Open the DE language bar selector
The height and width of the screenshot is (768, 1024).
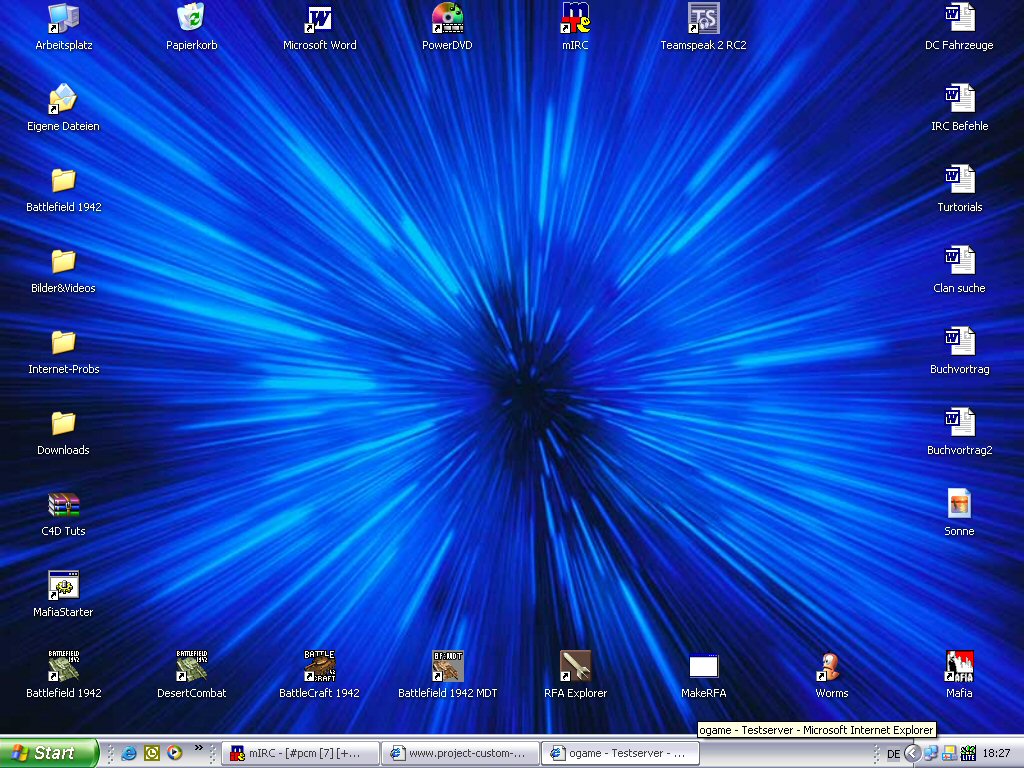[x=893, y=754]
